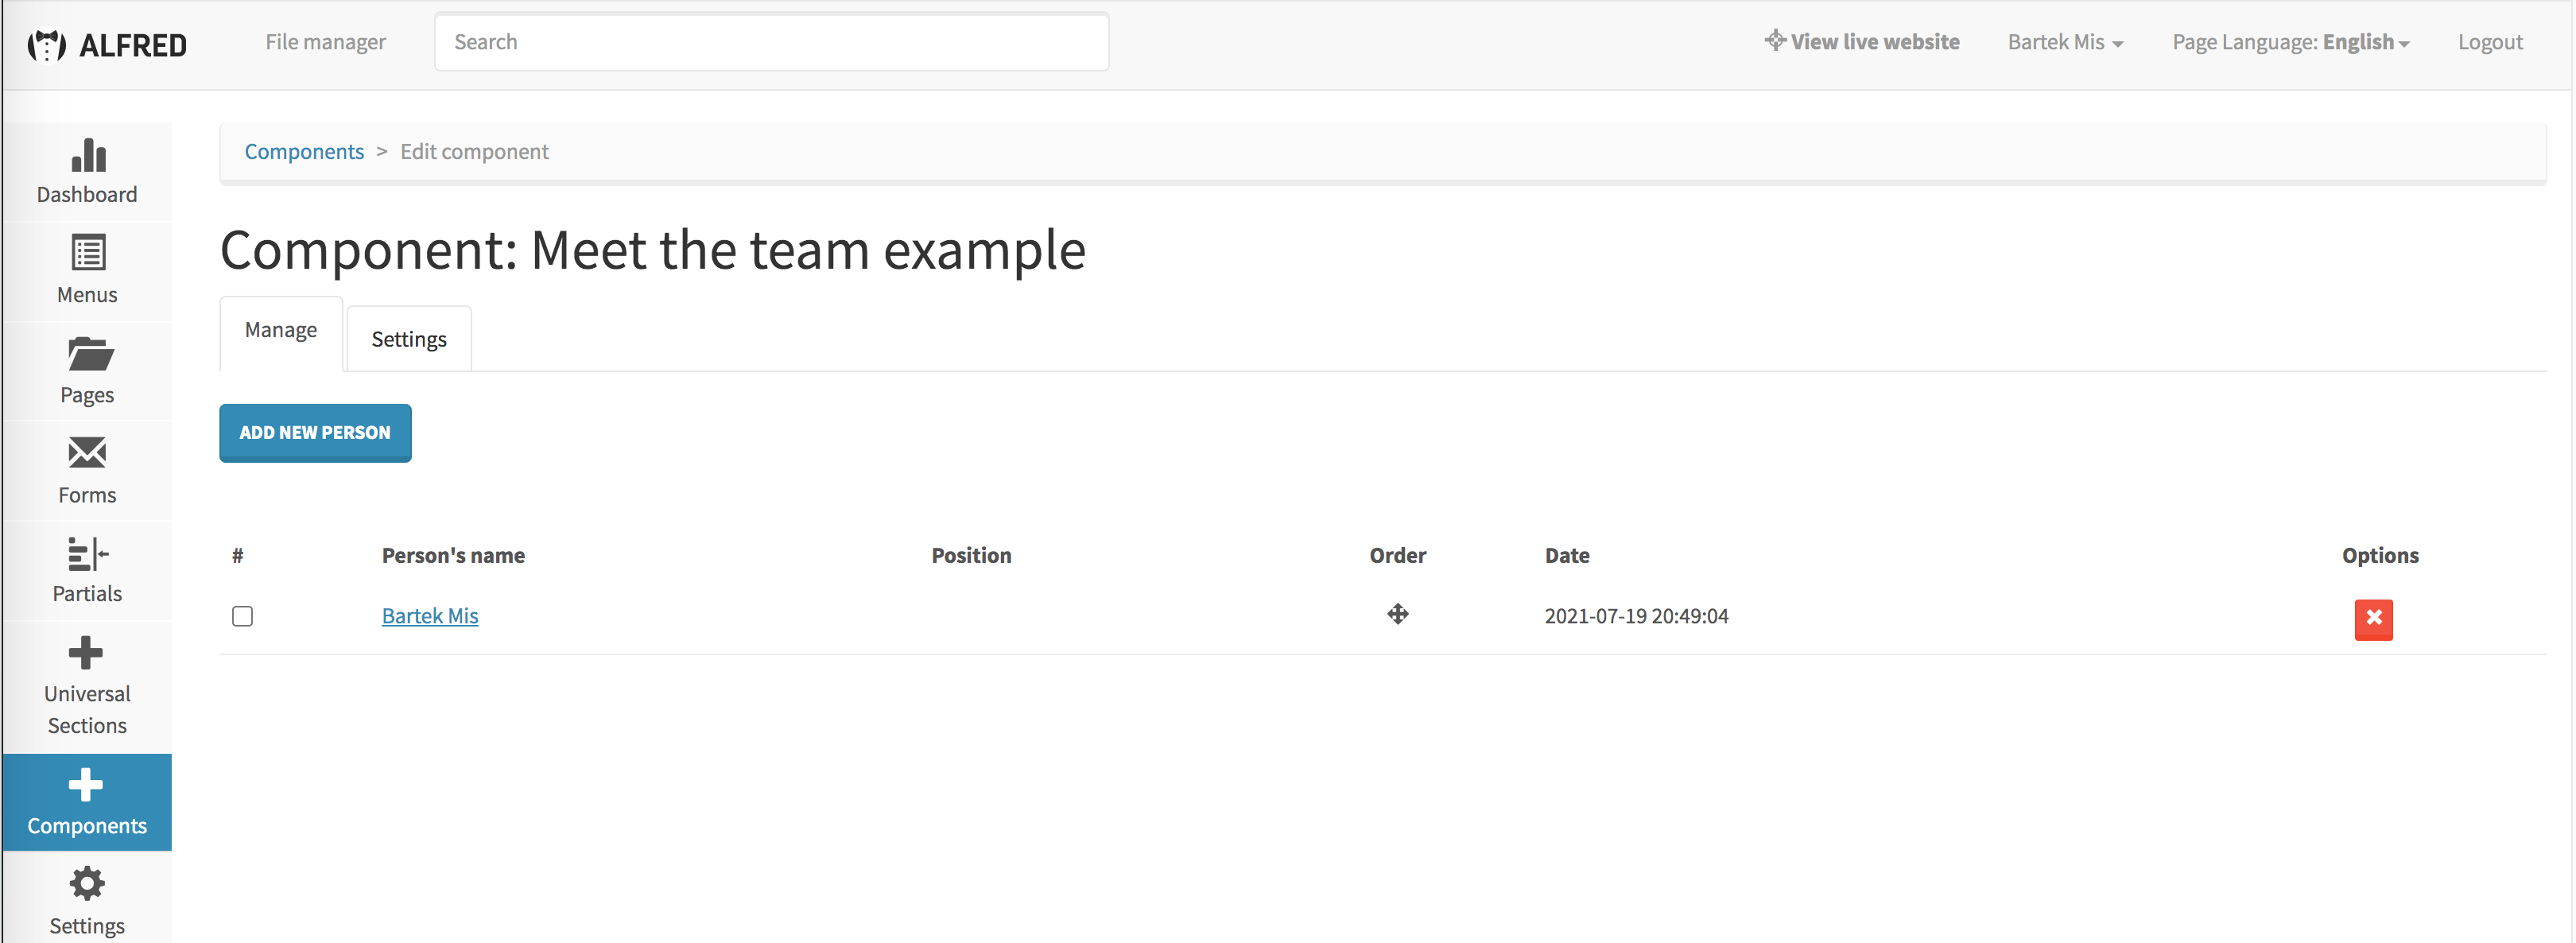The height and width of the screenshot is (943, 2576).
Task: Delete the Bartek Mis entry with red X
Action: click(x=2374, y=620)
